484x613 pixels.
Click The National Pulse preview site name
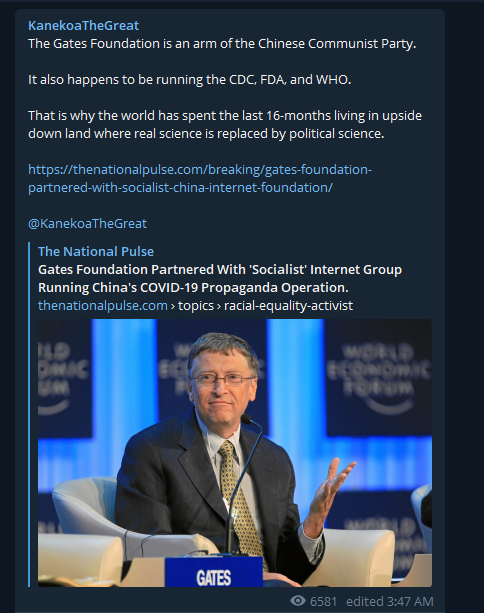tap(96, 251)
